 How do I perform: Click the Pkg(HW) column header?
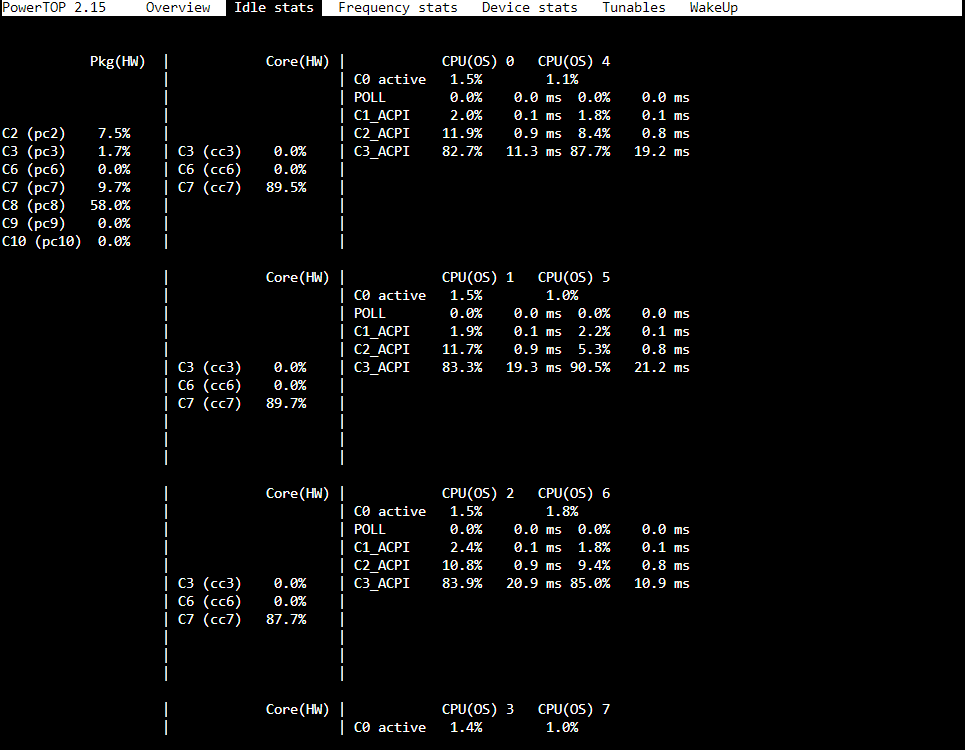(118, 62)
